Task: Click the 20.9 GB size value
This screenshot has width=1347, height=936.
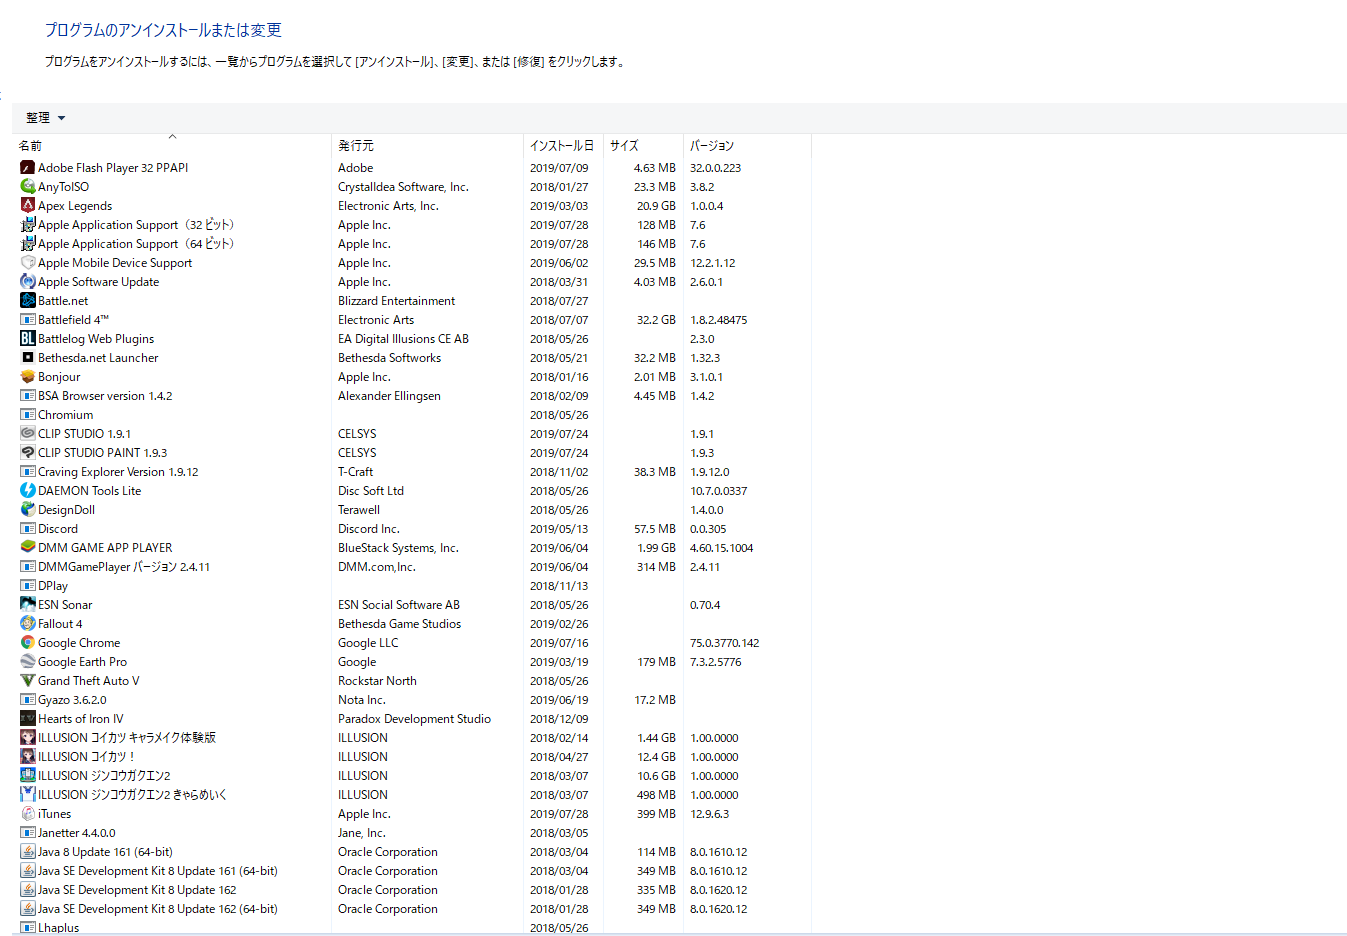Action: (656, 206)
